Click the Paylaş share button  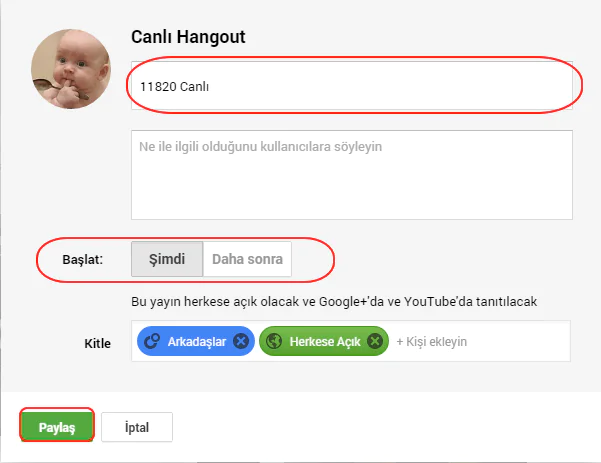pos(57,427)
